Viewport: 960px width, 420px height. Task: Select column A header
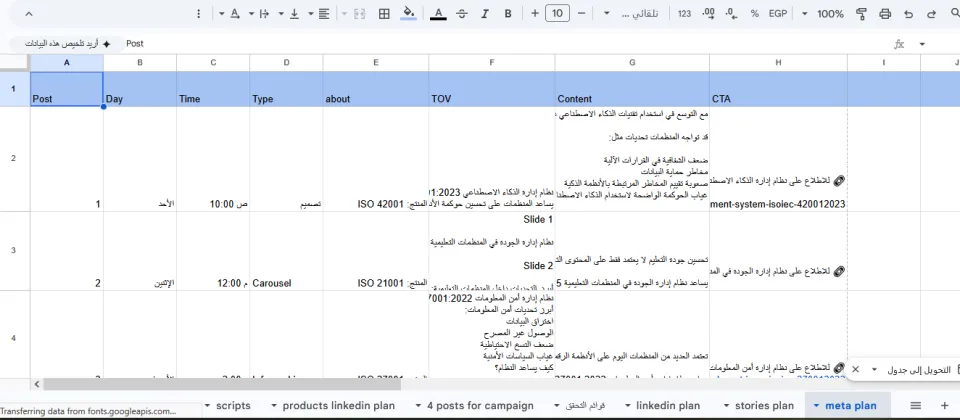[67, 62]
